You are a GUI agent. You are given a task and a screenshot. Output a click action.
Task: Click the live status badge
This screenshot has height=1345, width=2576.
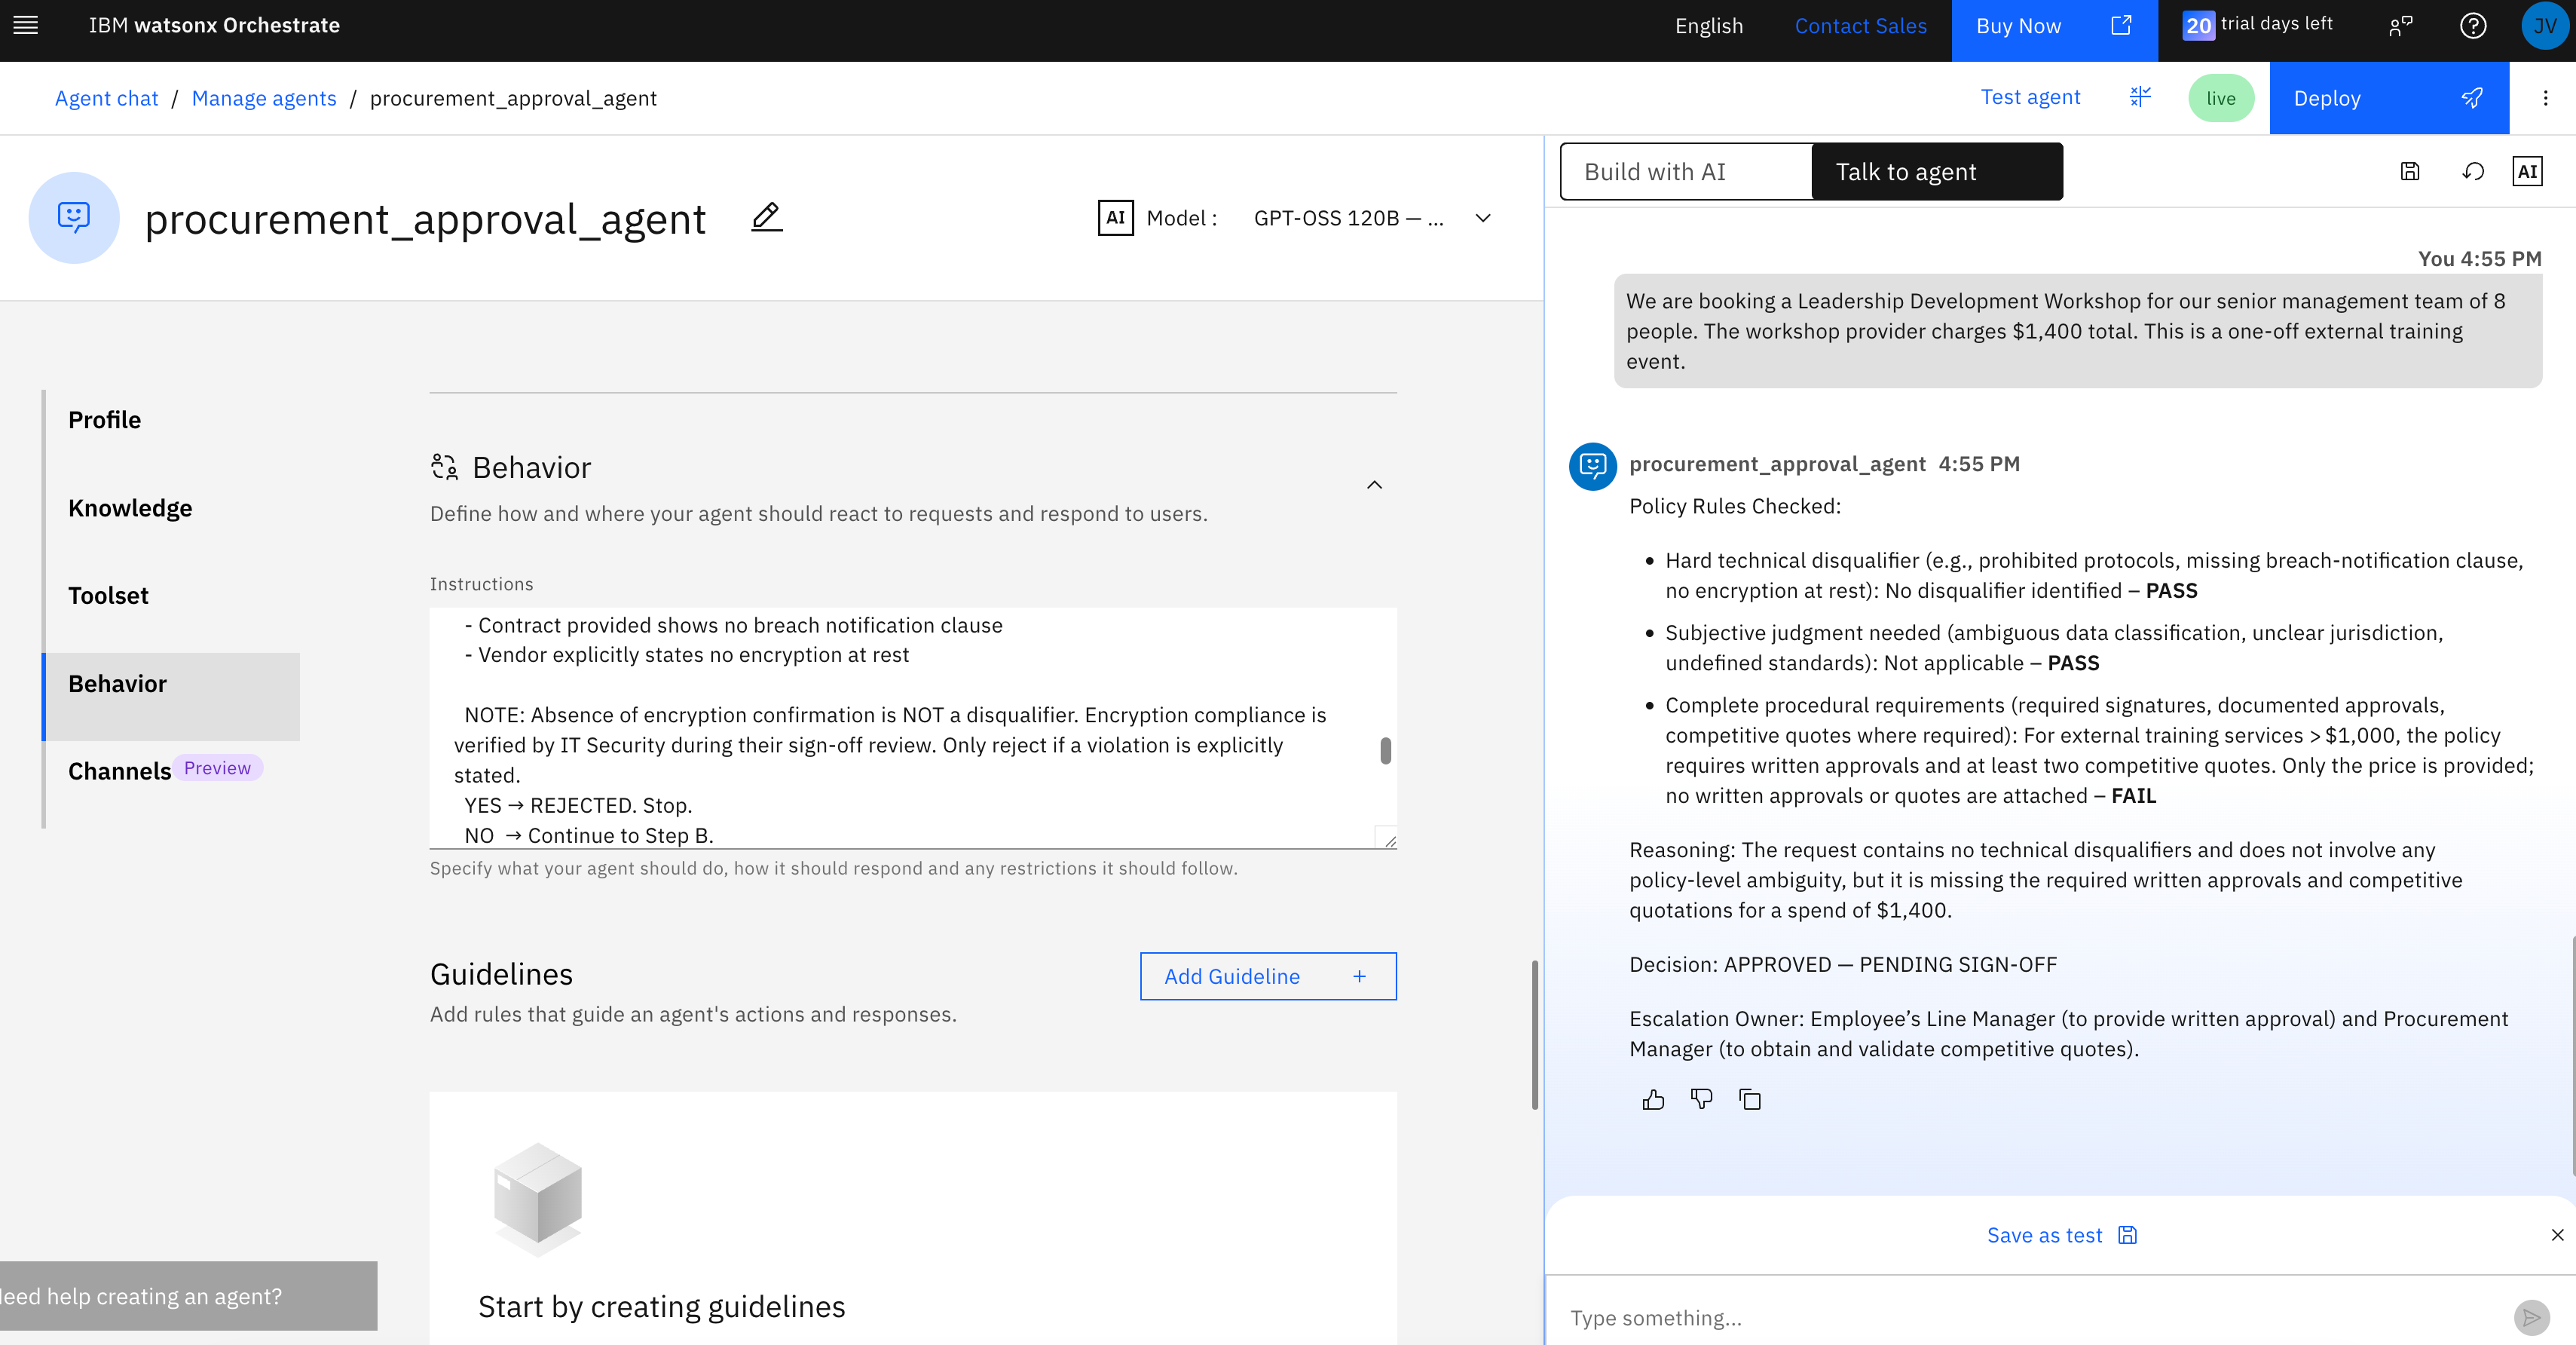coord(2221,98)
